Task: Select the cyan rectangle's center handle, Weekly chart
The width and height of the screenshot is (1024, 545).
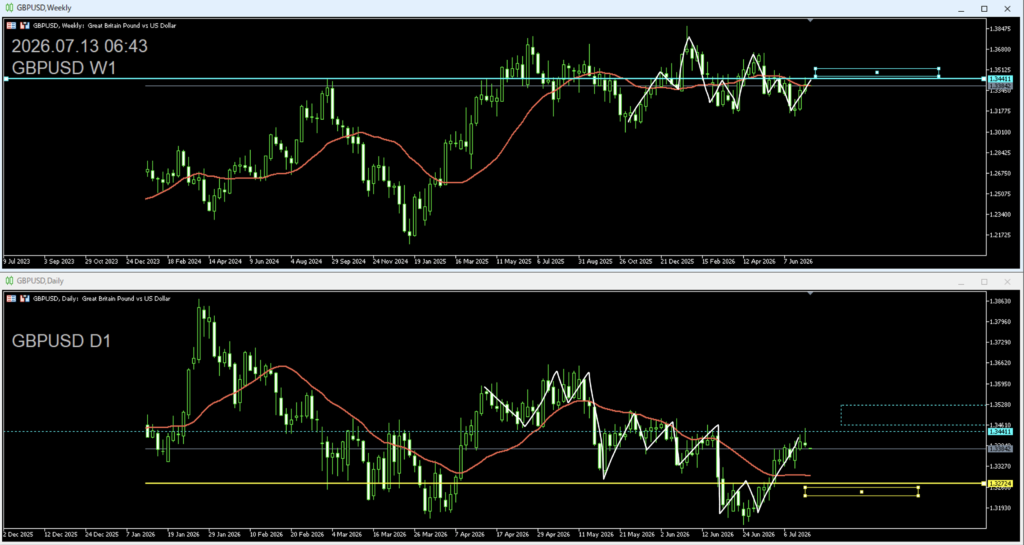Action: [877, 72]
